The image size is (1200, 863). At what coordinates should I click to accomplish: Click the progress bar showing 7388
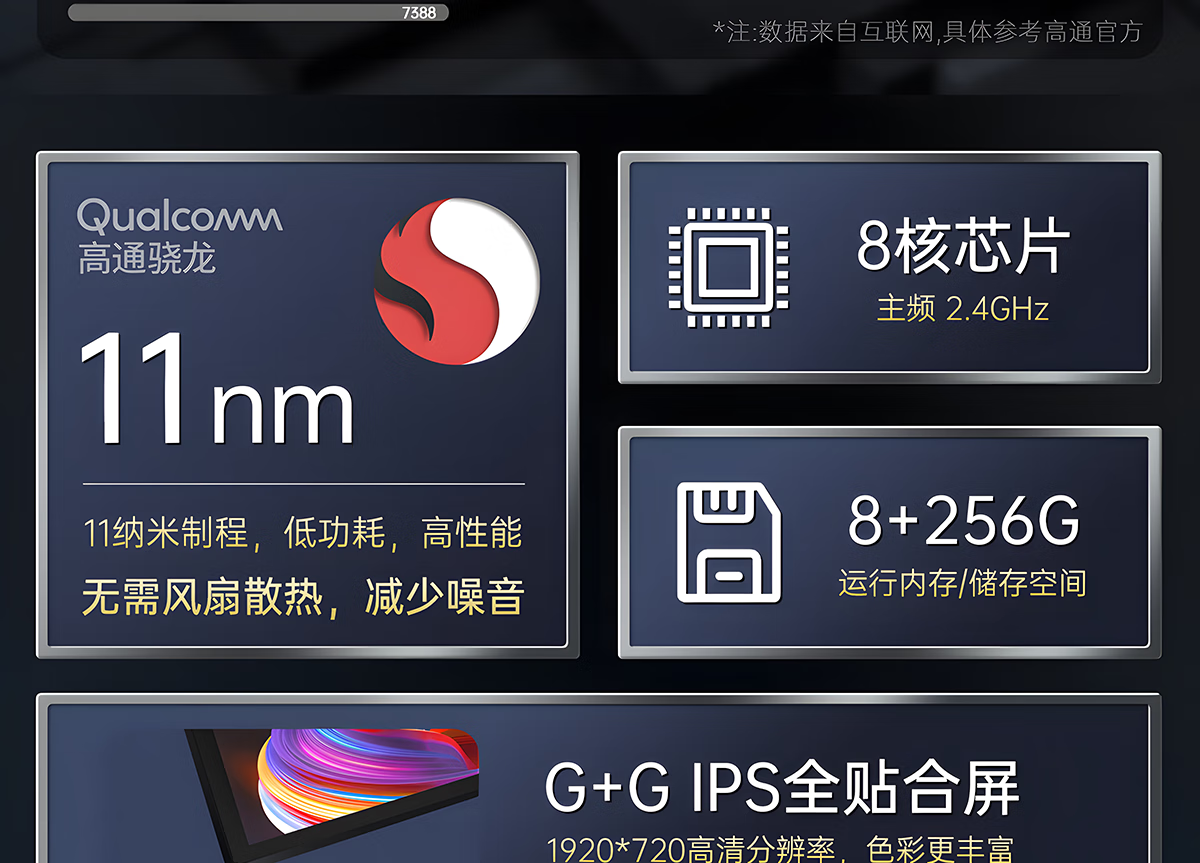[258, 13]
